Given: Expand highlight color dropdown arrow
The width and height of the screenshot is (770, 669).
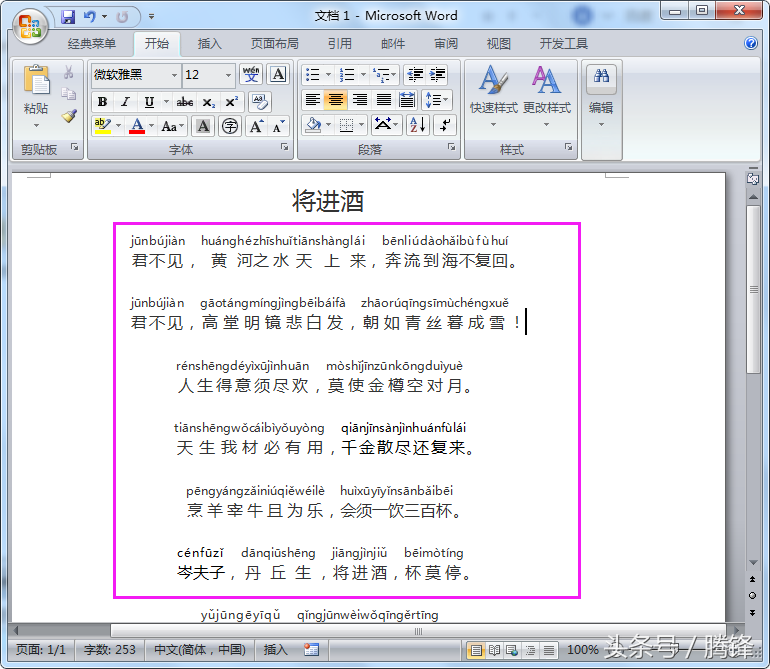Looking at the screenshot, I should click(118, 126).
